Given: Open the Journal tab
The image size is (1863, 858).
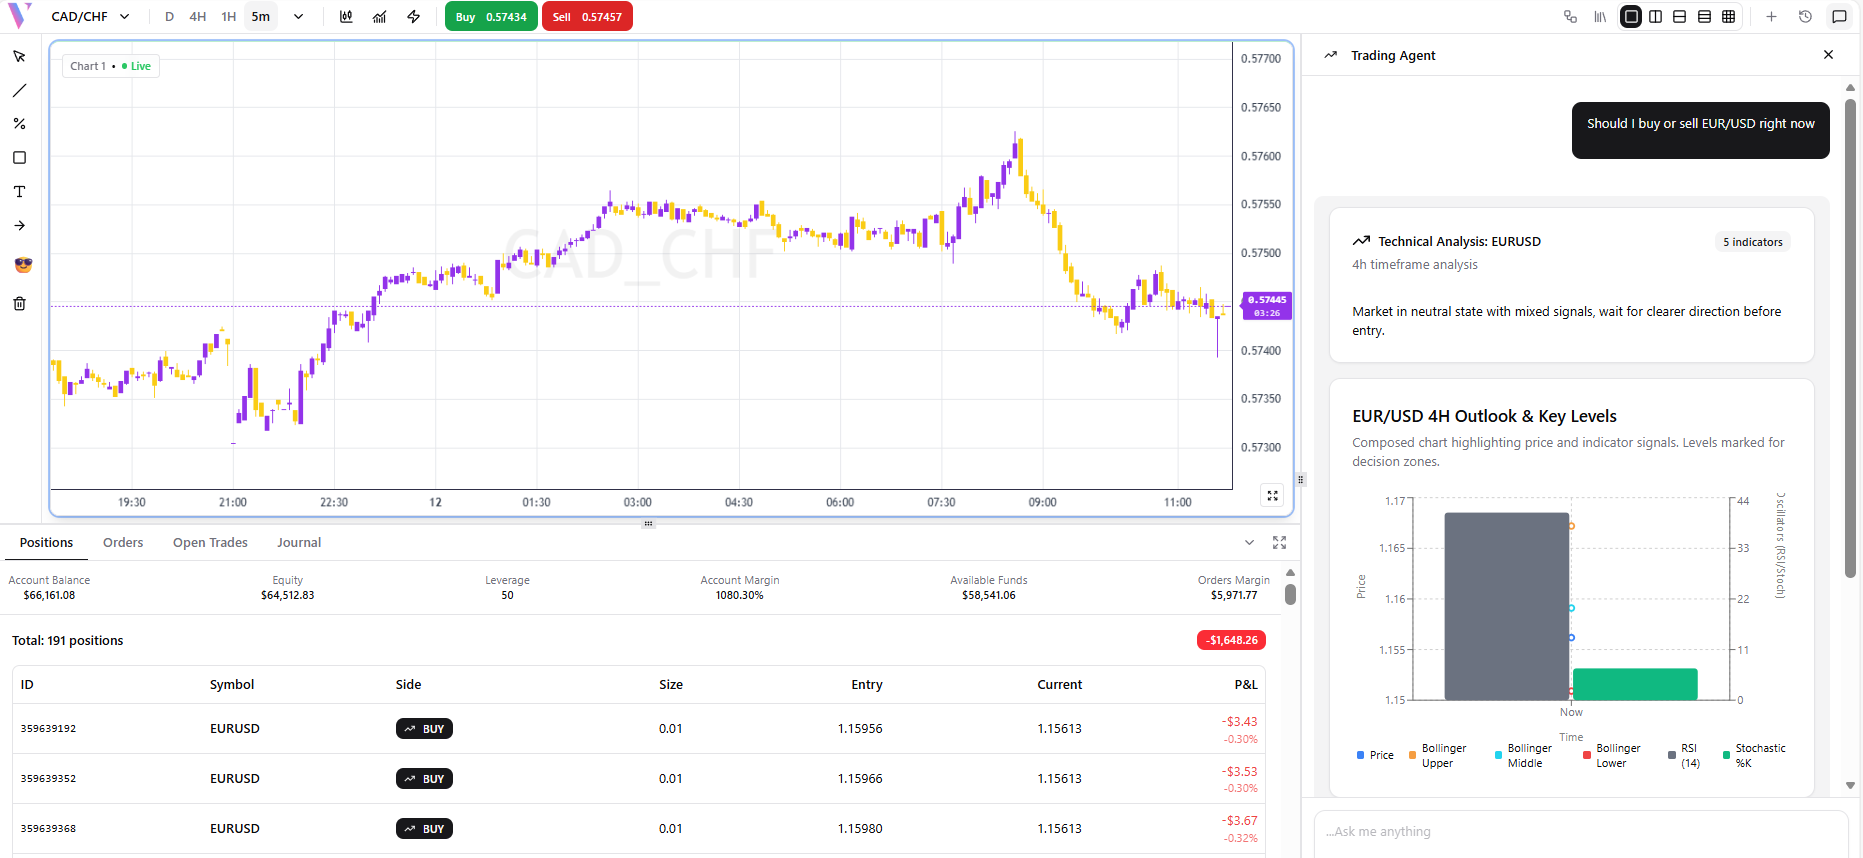Looking at the screenshot, I should [299, 543].
